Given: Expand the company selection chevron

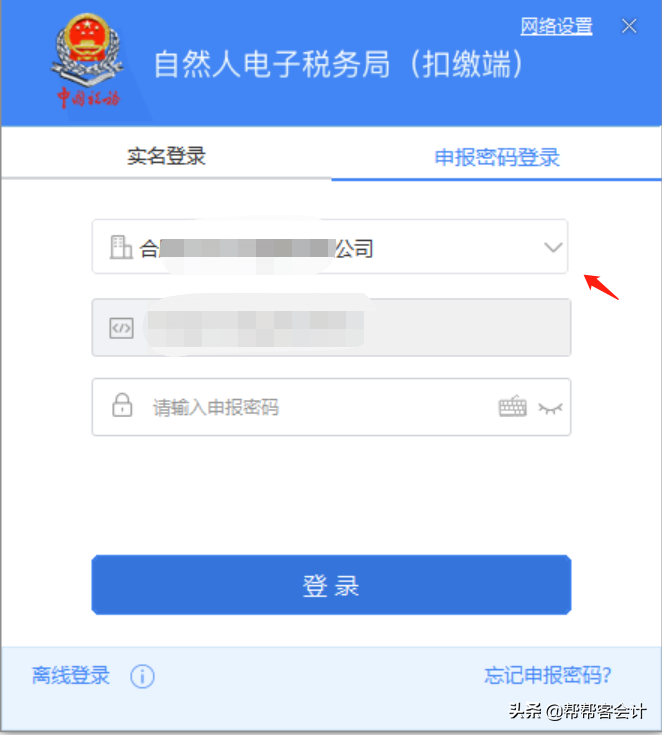Looking at the screenshot, I should pos(553,247).
